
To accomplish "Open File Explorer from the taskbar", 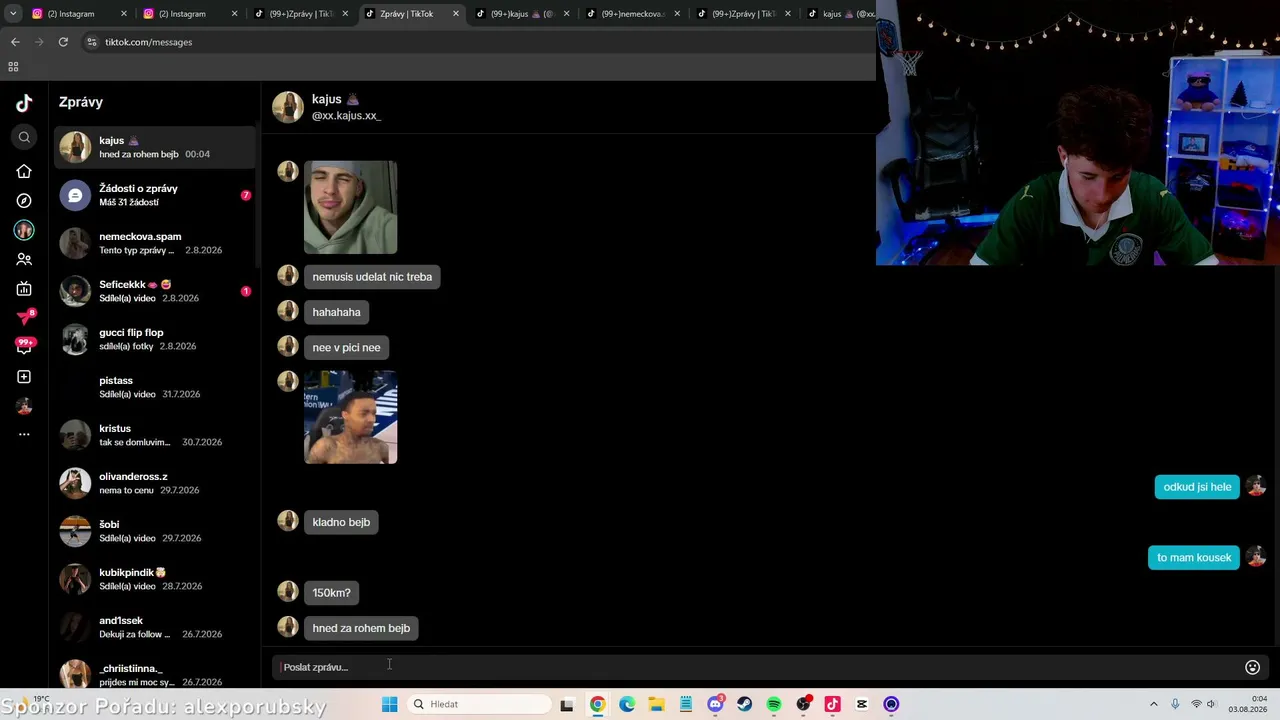I will pyautogui.click(x=656, y=704).
